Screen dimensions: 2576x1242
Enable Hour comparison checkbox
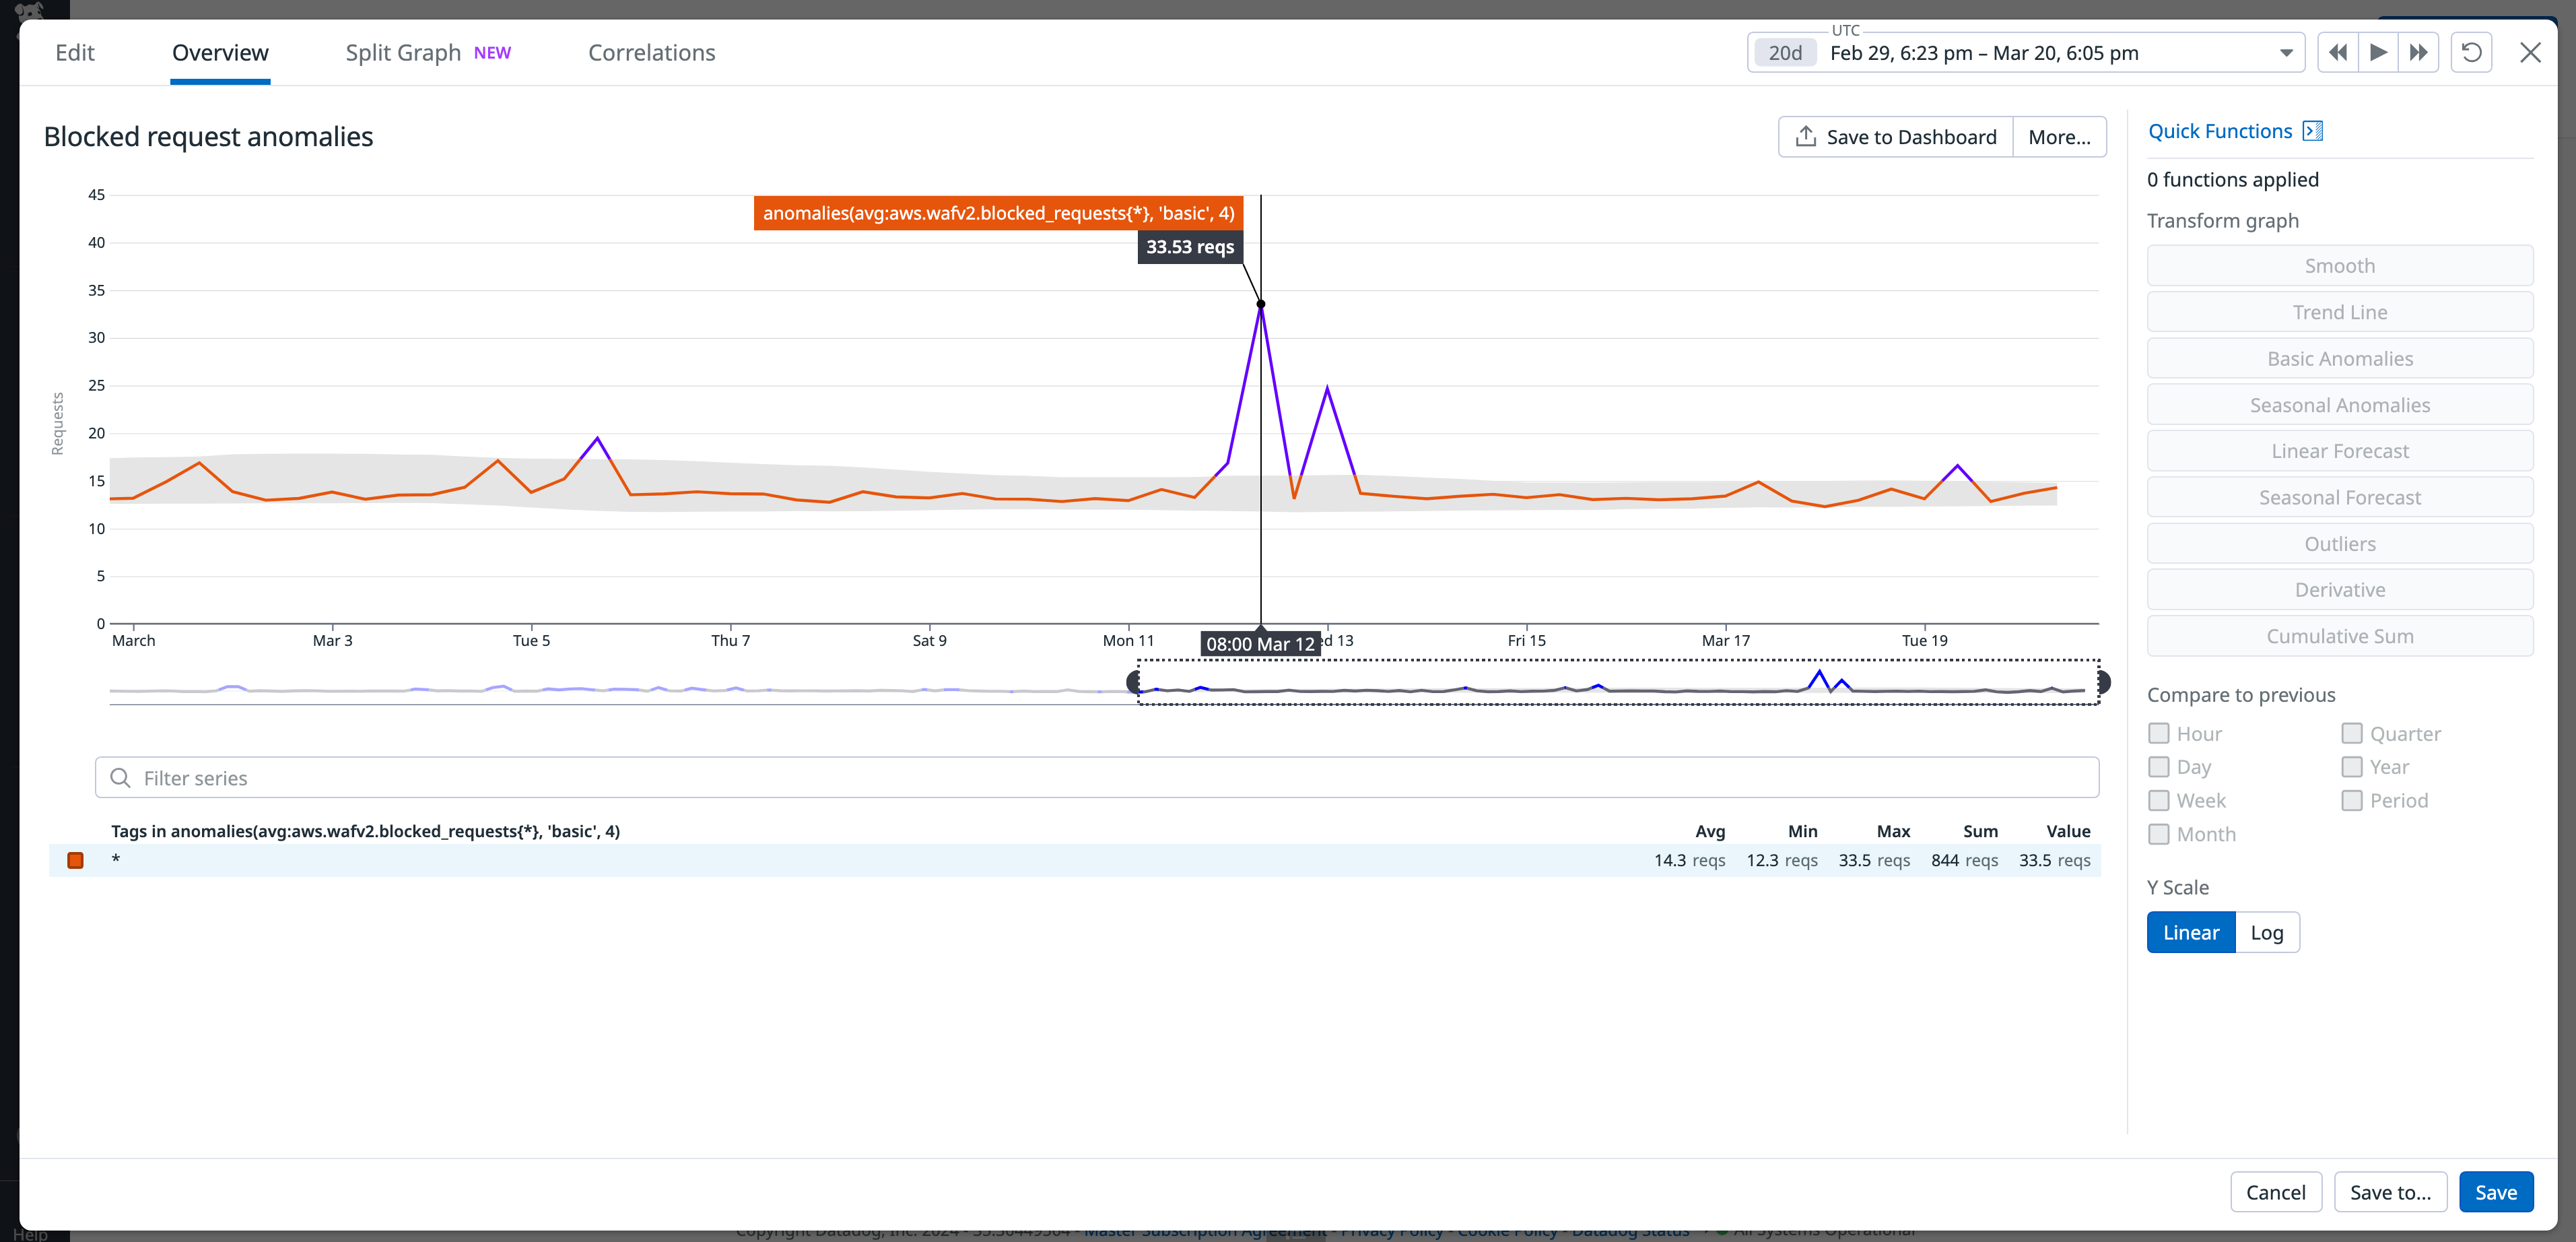pos(2158,733)
